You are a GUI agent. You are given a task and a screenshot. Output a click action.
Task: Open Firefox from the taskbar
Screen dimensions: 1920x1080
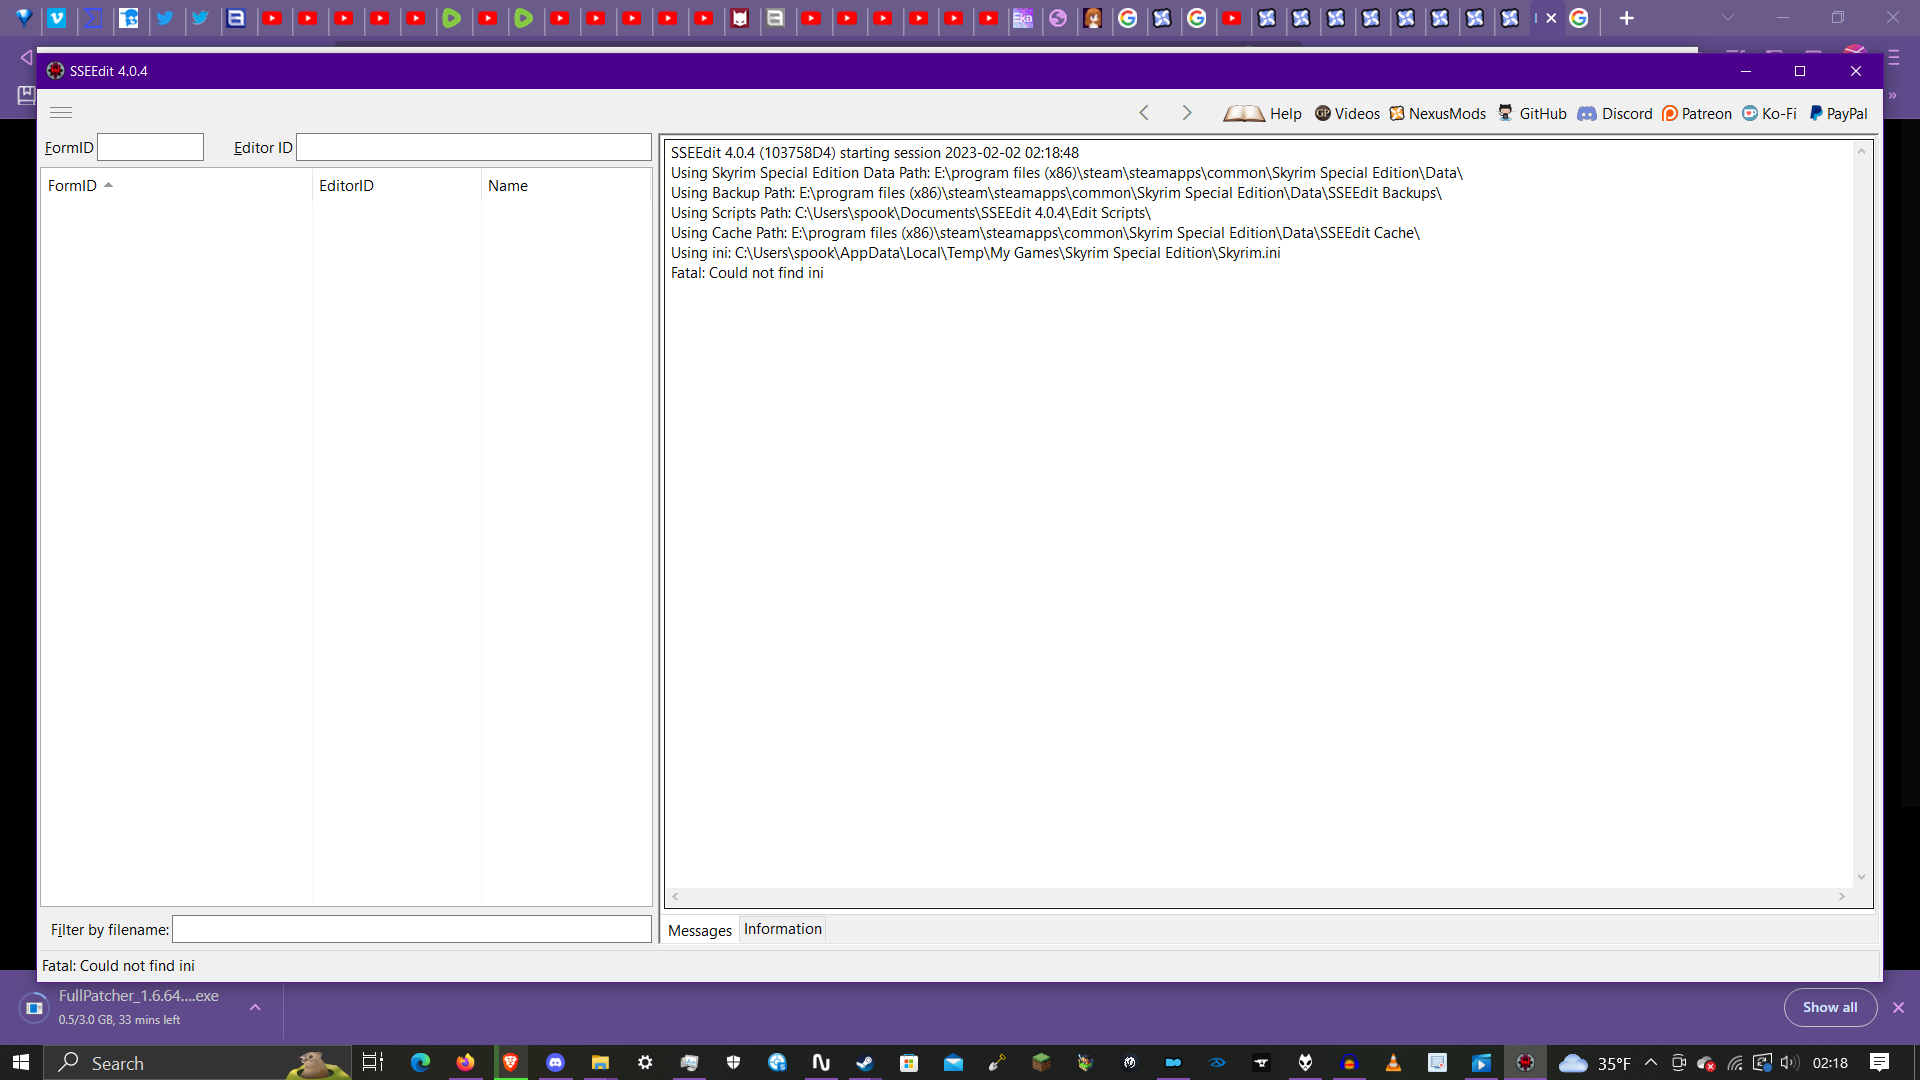(x=465, y=1062)
